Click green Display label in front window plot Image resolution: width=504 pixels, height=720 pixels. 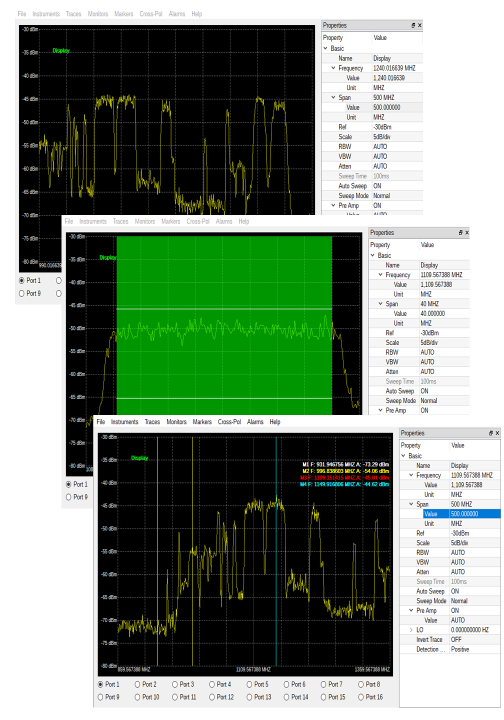click(140, 458)
